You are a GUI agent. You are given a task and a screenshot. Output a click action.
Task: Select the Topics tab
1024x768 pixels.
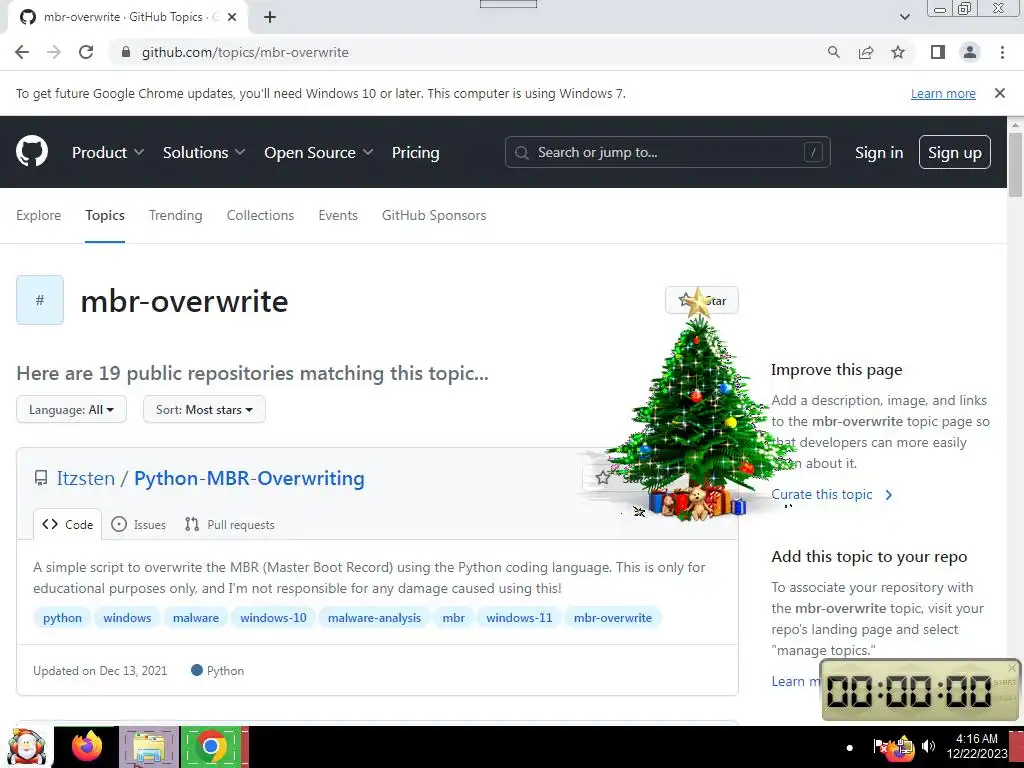(x=104, y=216)
